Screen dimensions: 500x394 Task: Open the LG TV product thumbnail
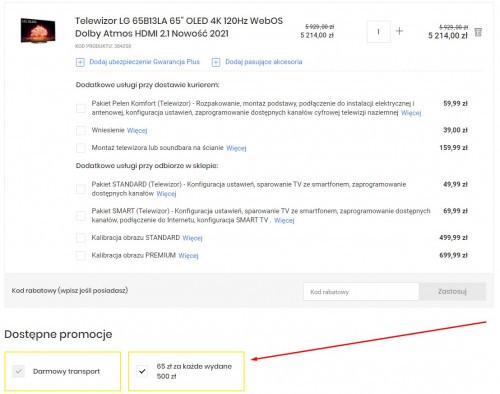click(38, 31)
